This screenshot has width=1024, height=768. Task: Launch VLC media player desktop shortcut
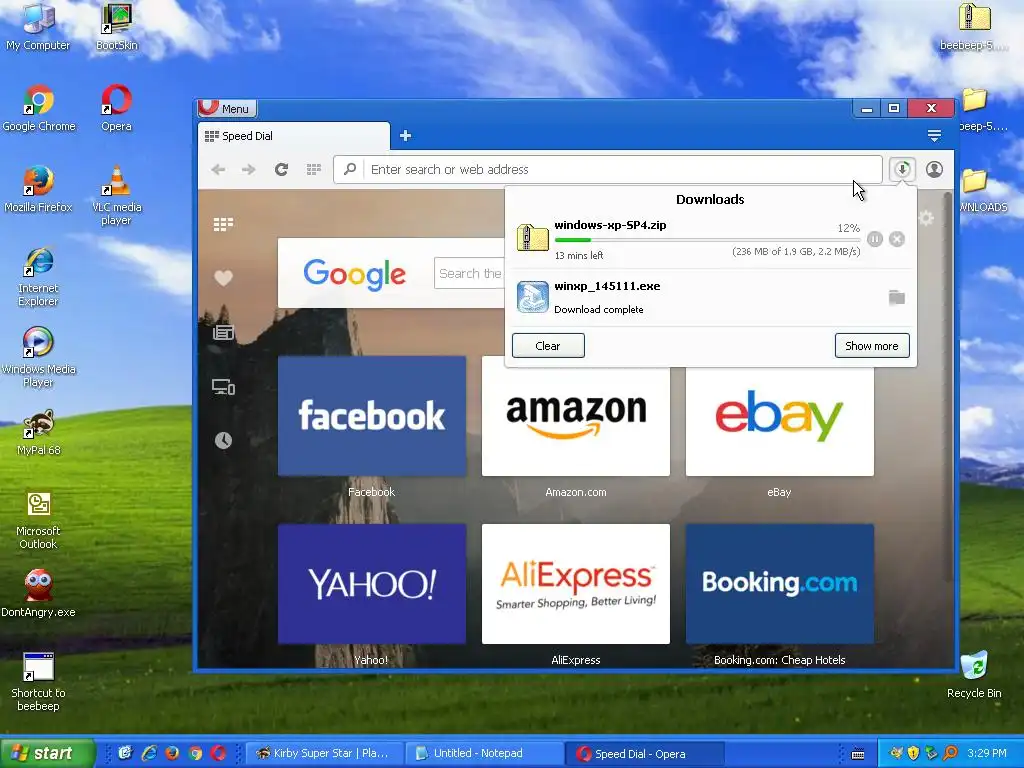point(116,195)
